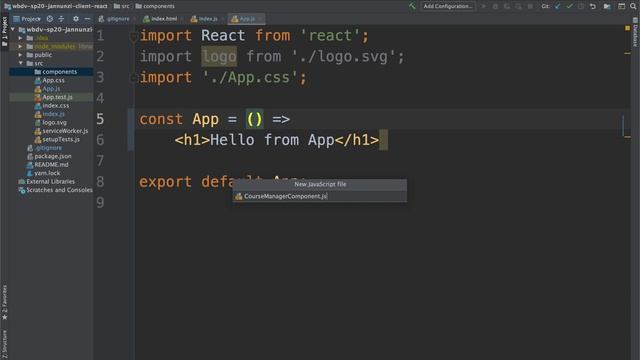This screenshot has width=640, height=360.
Task: Click the fold arrow at line 1
Action: point(133,36)
